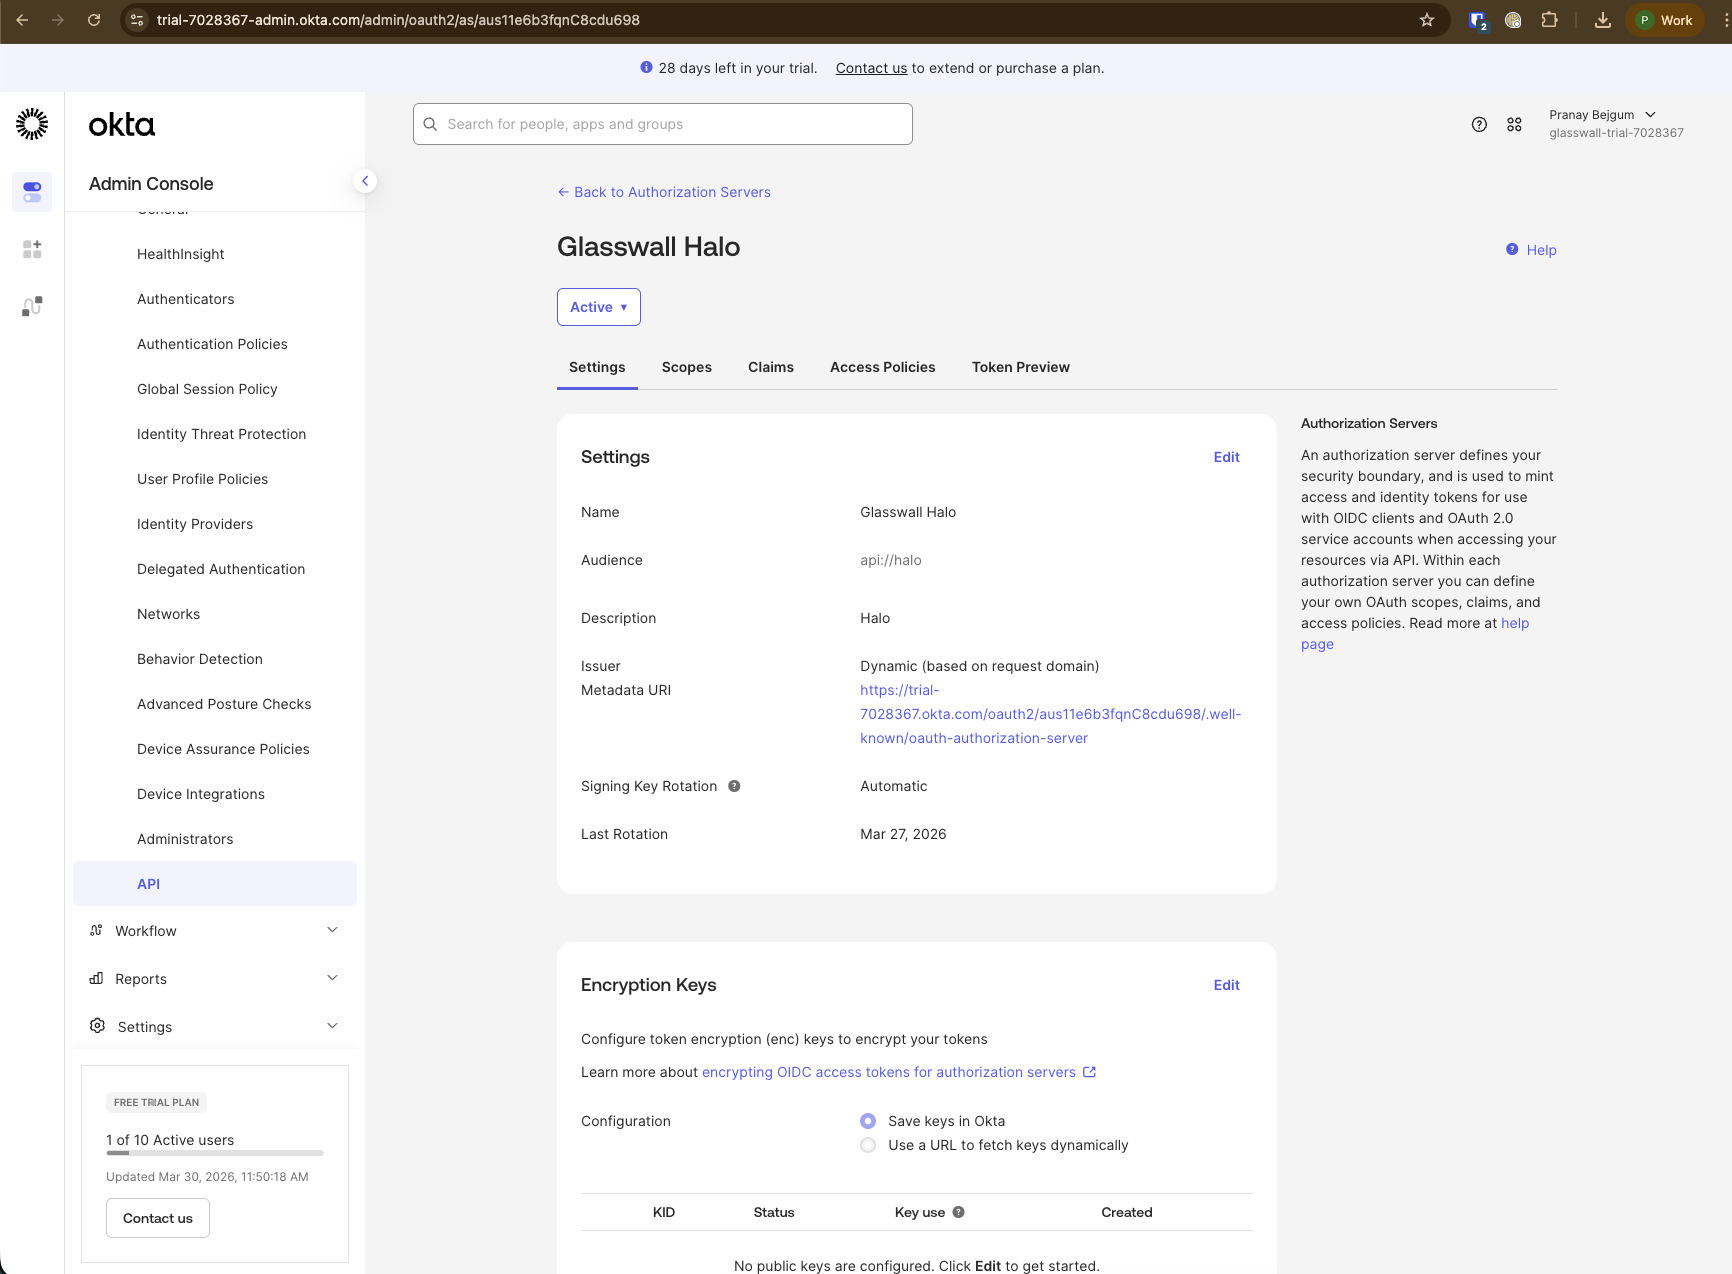Open the Active status dropdown
This screenshot has height=1274, width=1732.
click(598, 307)
